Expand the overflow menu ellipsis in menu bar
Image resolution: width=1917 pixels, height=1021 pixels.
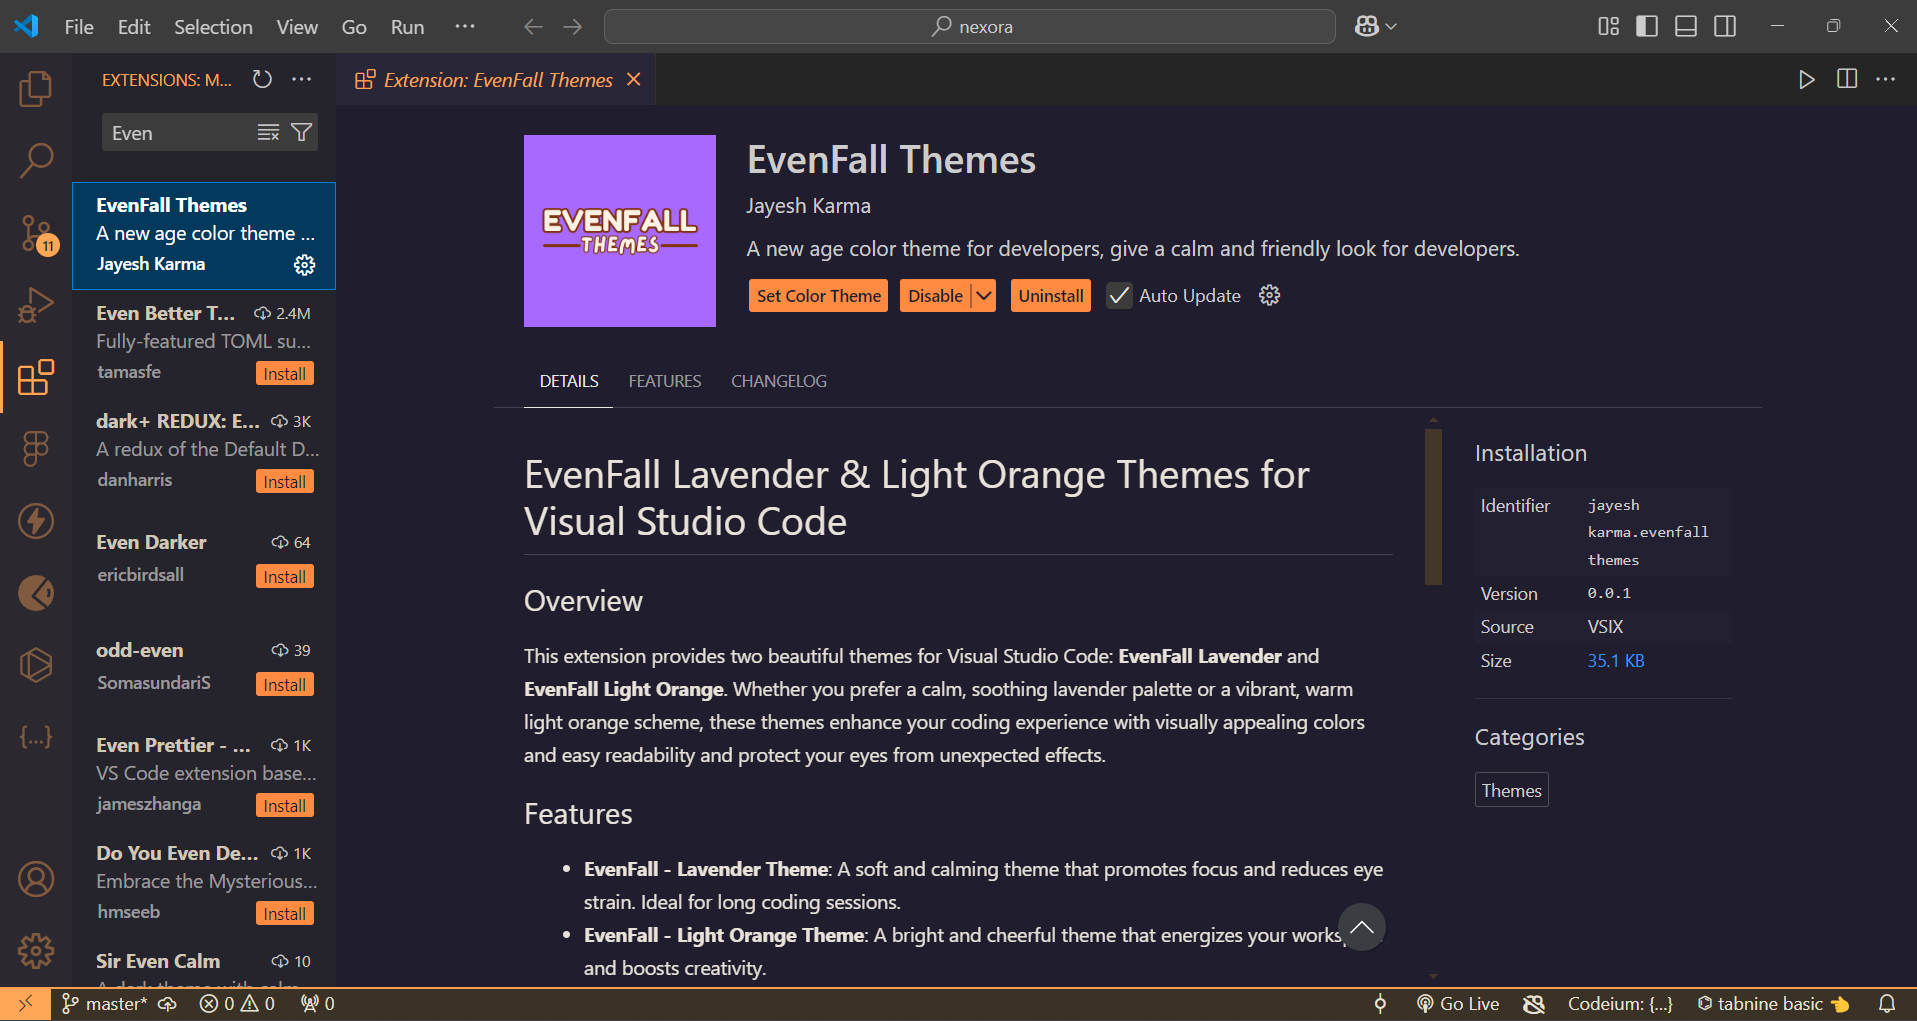[465, 27]
